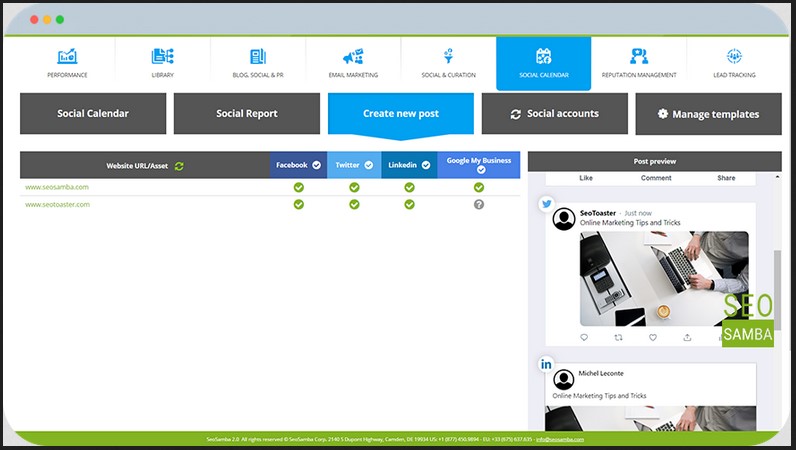The height and width of the screenshot is (450, 796).
Task: Click the LinkedIn badge on post preview
Action: coord(546,364)
